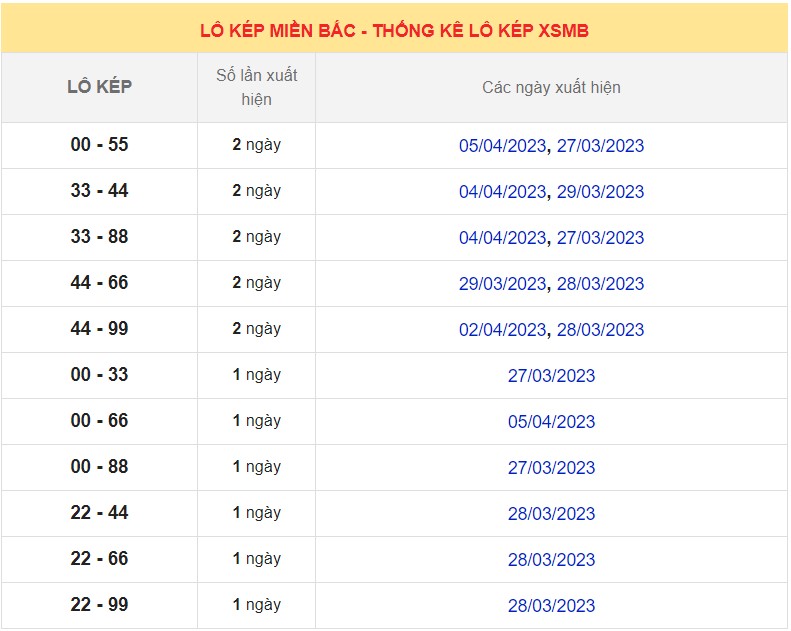791x631 pixels.
Task: Select 04/04/2023 in the 33 - 88 row
Action: 502,238
